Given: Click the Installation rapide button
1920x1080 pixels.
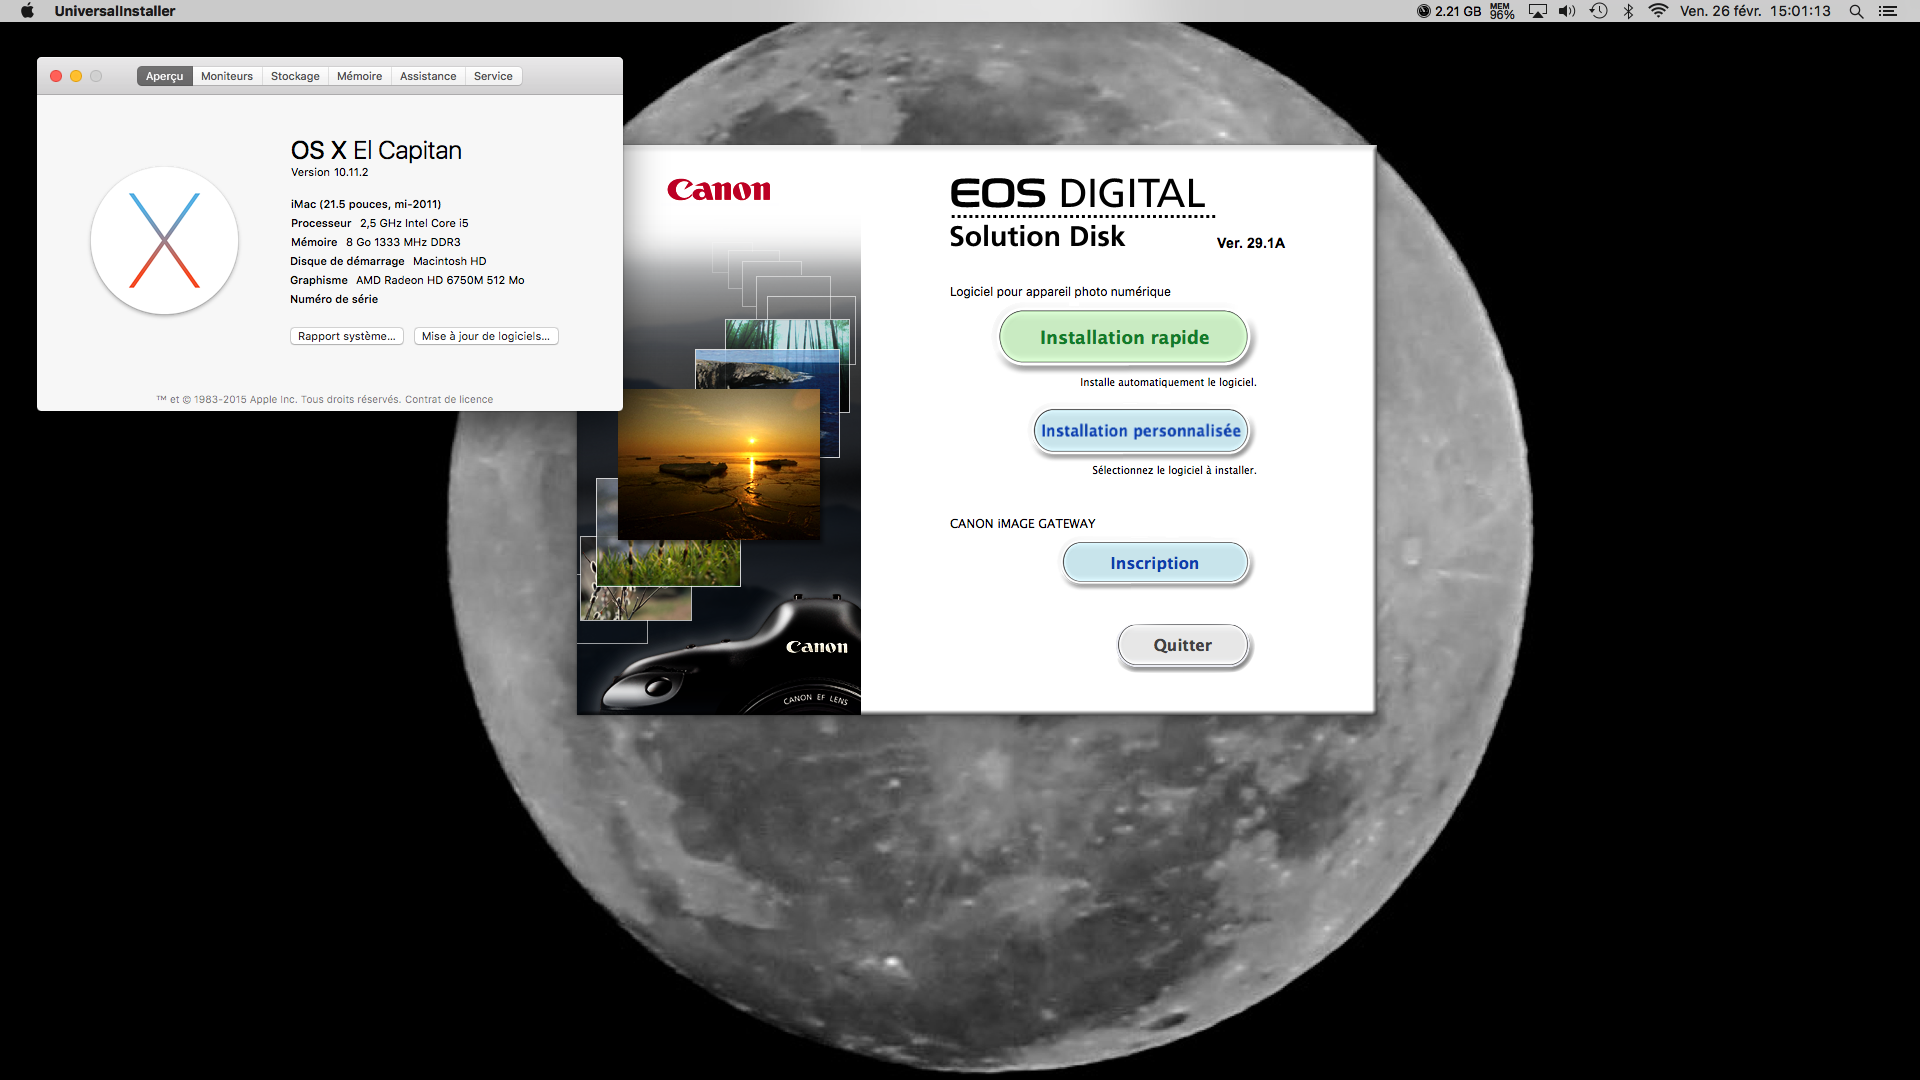Looking at the screenshot, I should [1124, 337].
